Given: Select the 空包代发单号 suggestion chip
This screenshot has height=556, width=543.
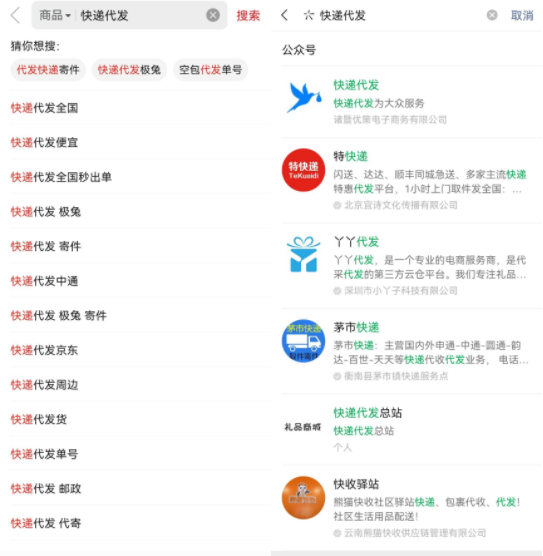Looking at the screenshot, I should pyautogui.click(x=211, y=70).
